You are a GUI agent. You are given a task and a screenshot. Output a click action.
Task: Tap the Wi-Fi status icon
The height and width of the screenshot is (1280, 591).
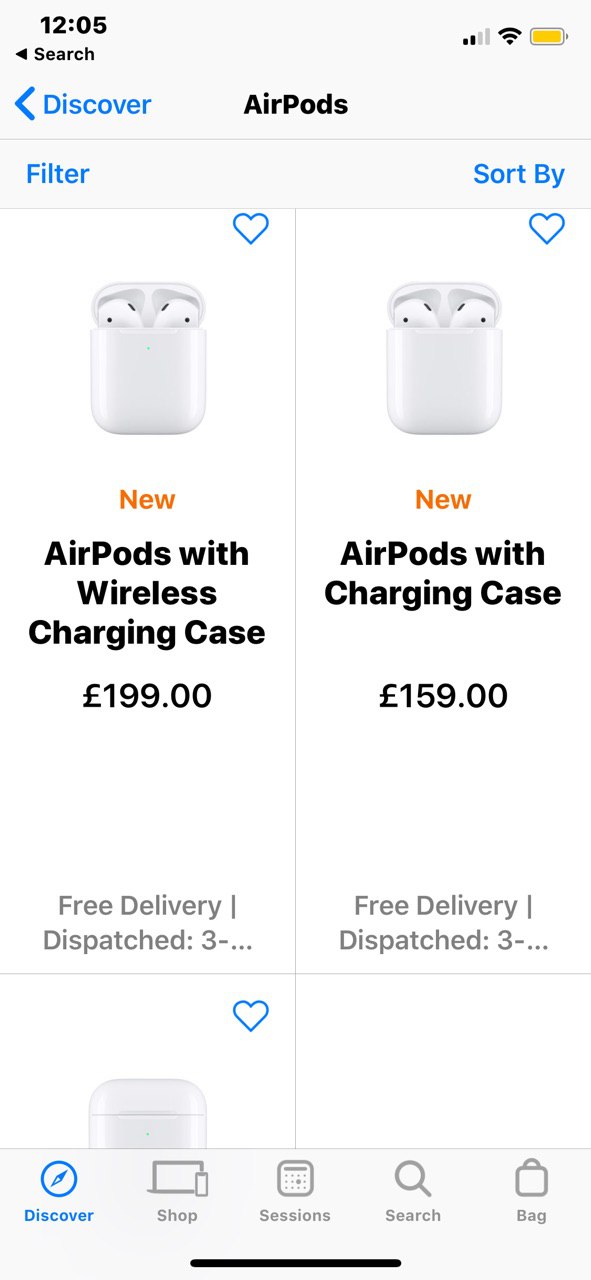510,37
